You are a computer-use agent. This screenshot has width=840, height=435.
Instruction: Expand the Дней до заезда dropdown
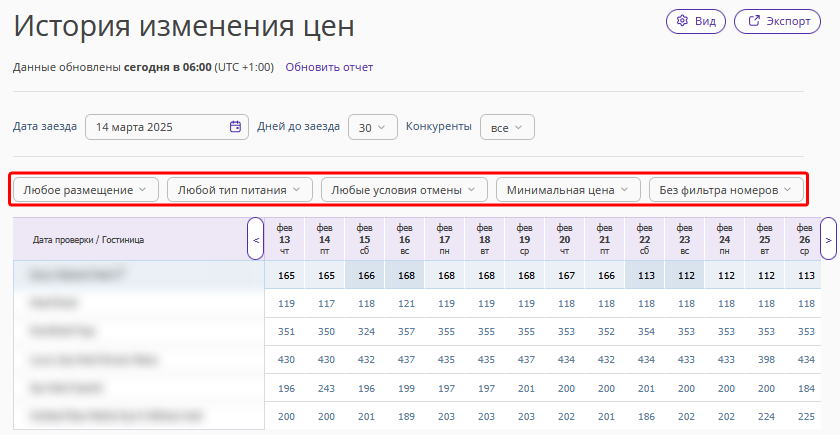coord(372,127)
